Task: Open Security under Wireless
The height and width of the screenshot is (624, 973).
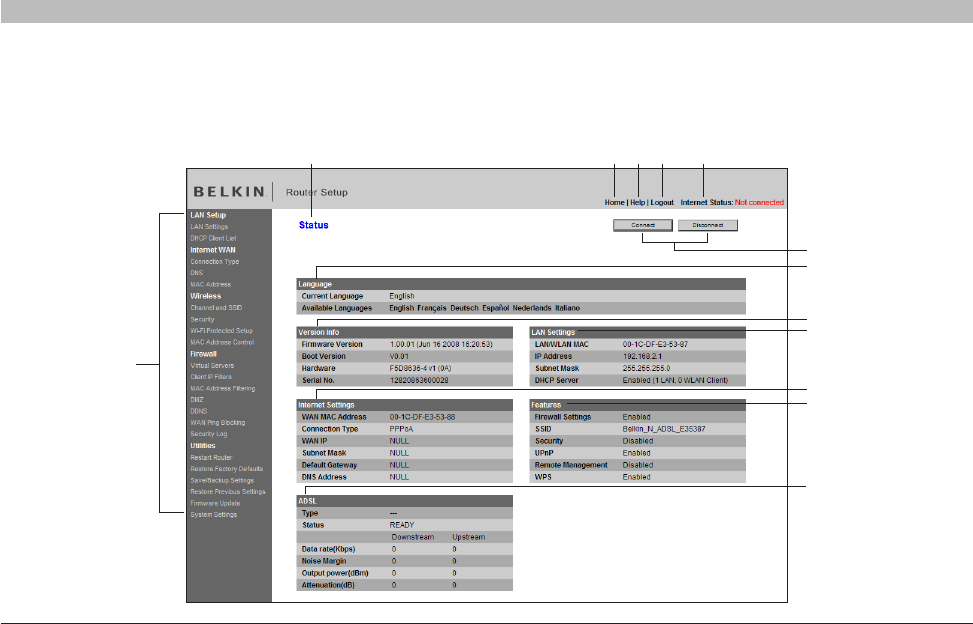Action: point(202,319)
